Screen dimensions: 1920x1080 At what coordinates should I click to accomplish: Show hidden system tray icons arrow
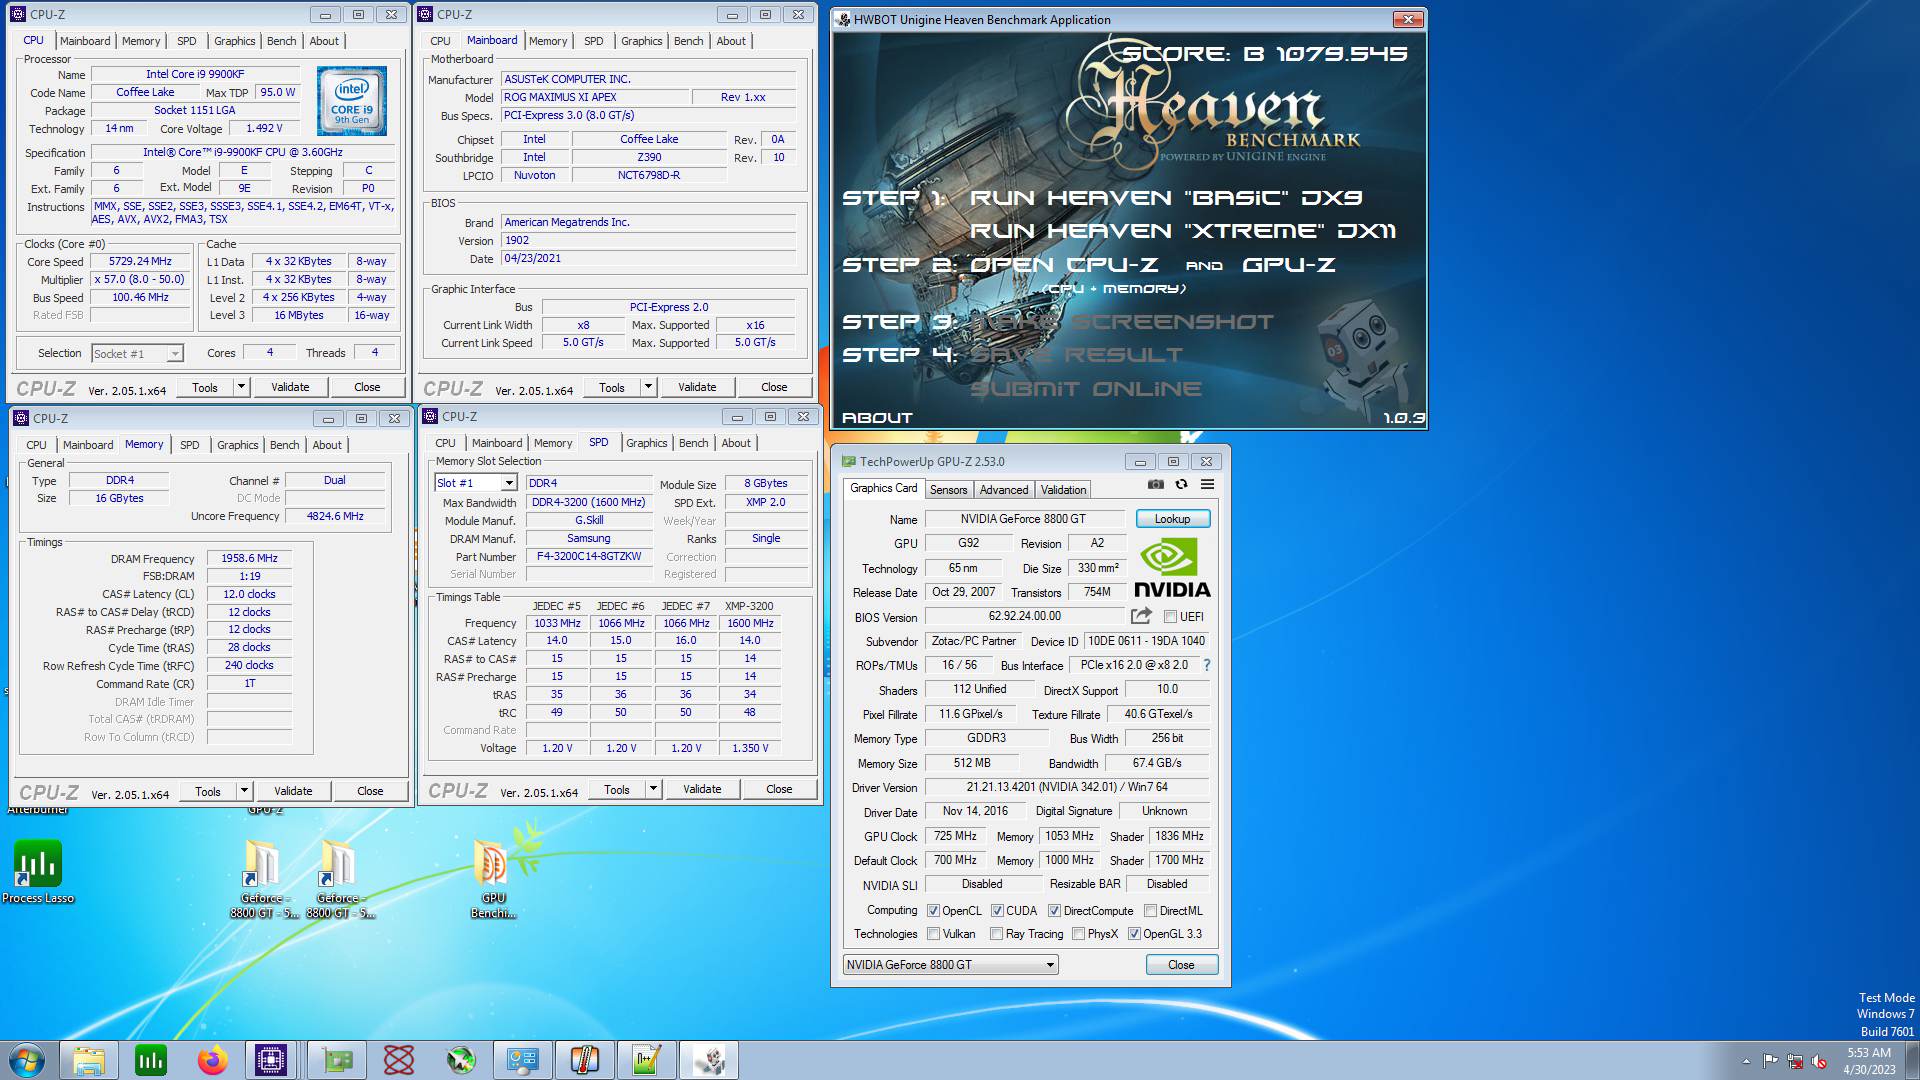tap(1746, 1061)
